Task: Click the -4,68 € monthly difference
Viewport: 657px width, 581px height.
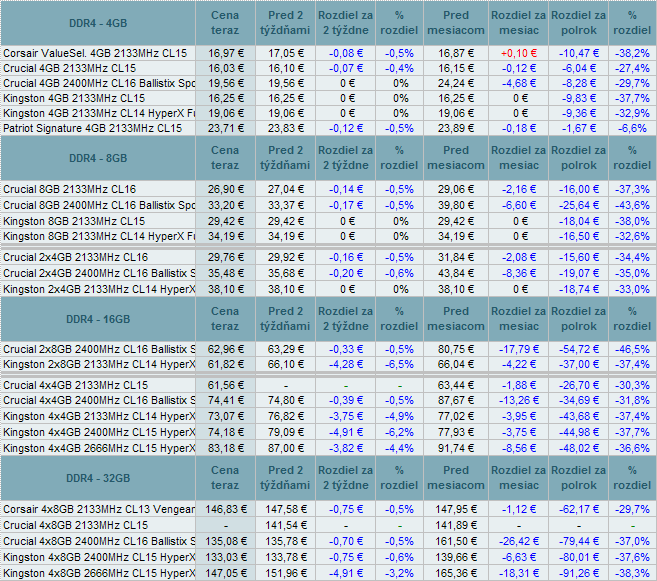Action: click(519, 83)
